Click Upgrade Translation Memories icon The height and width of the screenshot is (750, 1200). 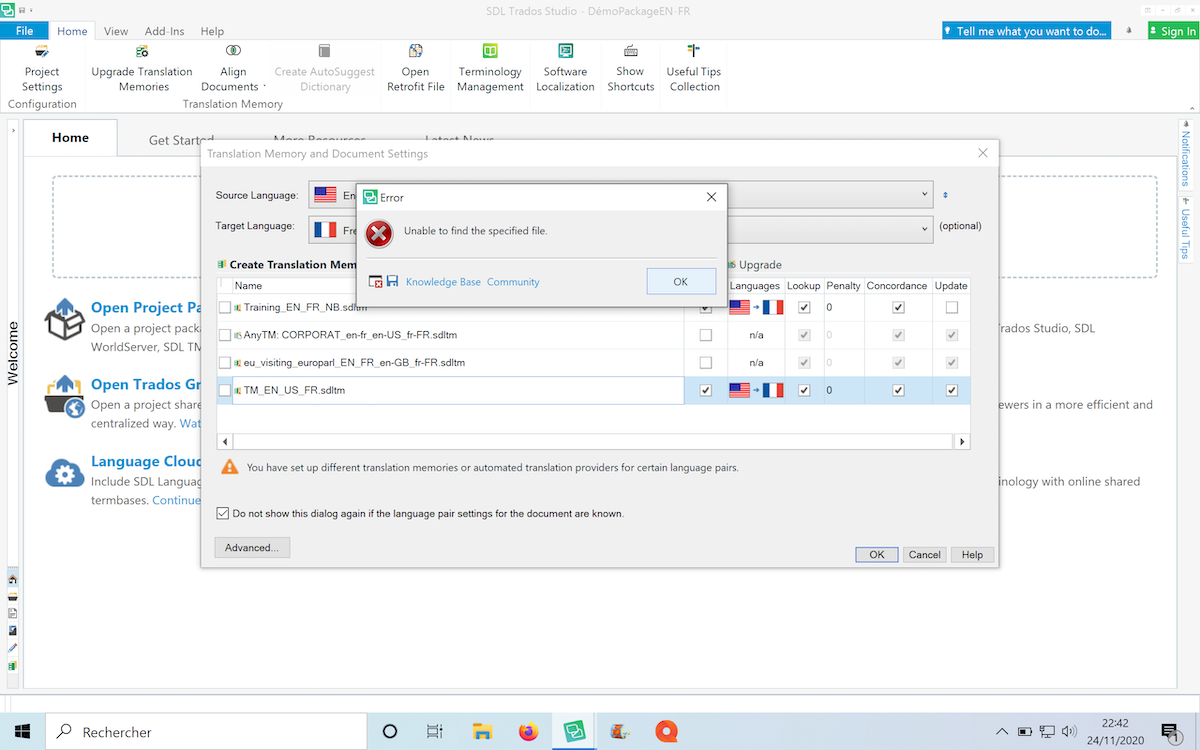click(142, 51)
